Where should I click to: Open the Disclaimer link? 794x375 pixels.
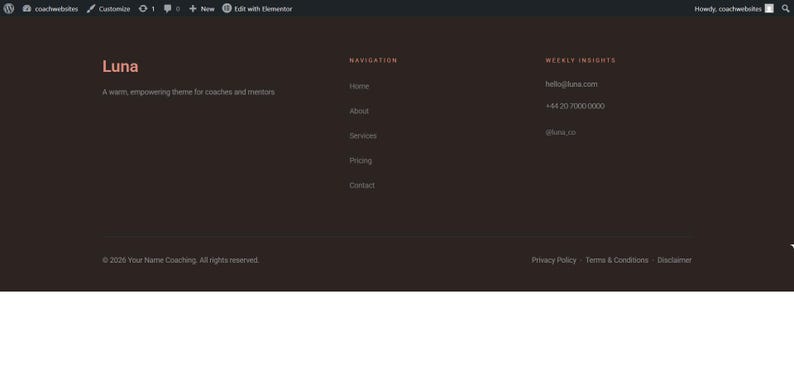(674, 260)
